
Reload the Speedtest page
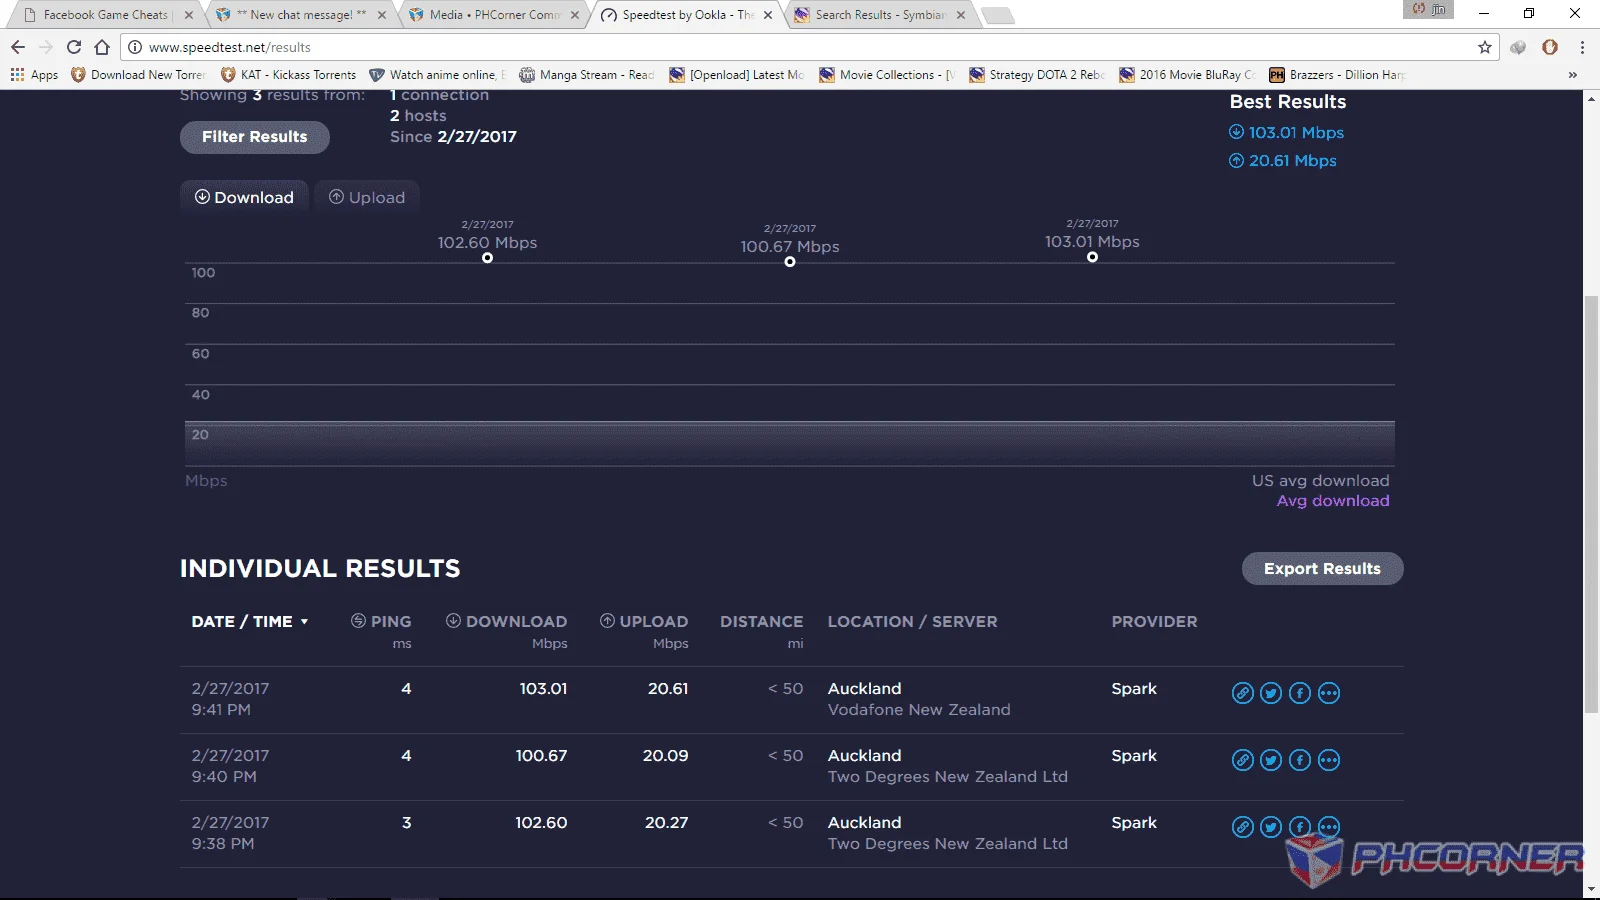(74, 47)
